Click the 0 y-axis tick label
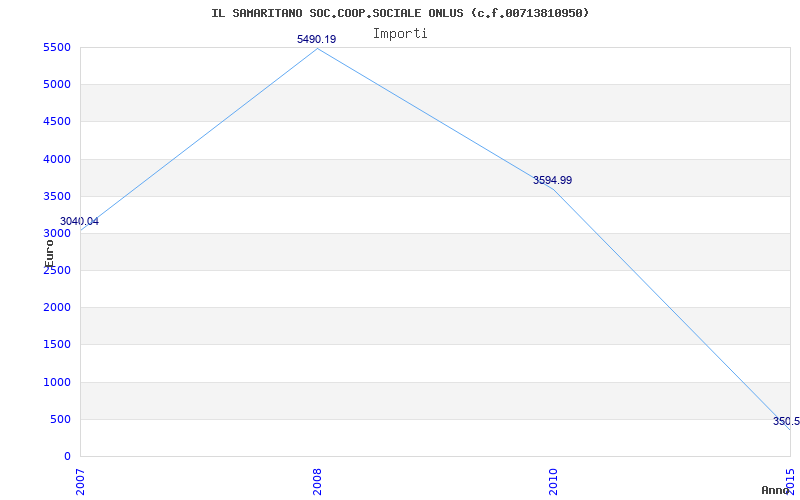 (67, 456)
